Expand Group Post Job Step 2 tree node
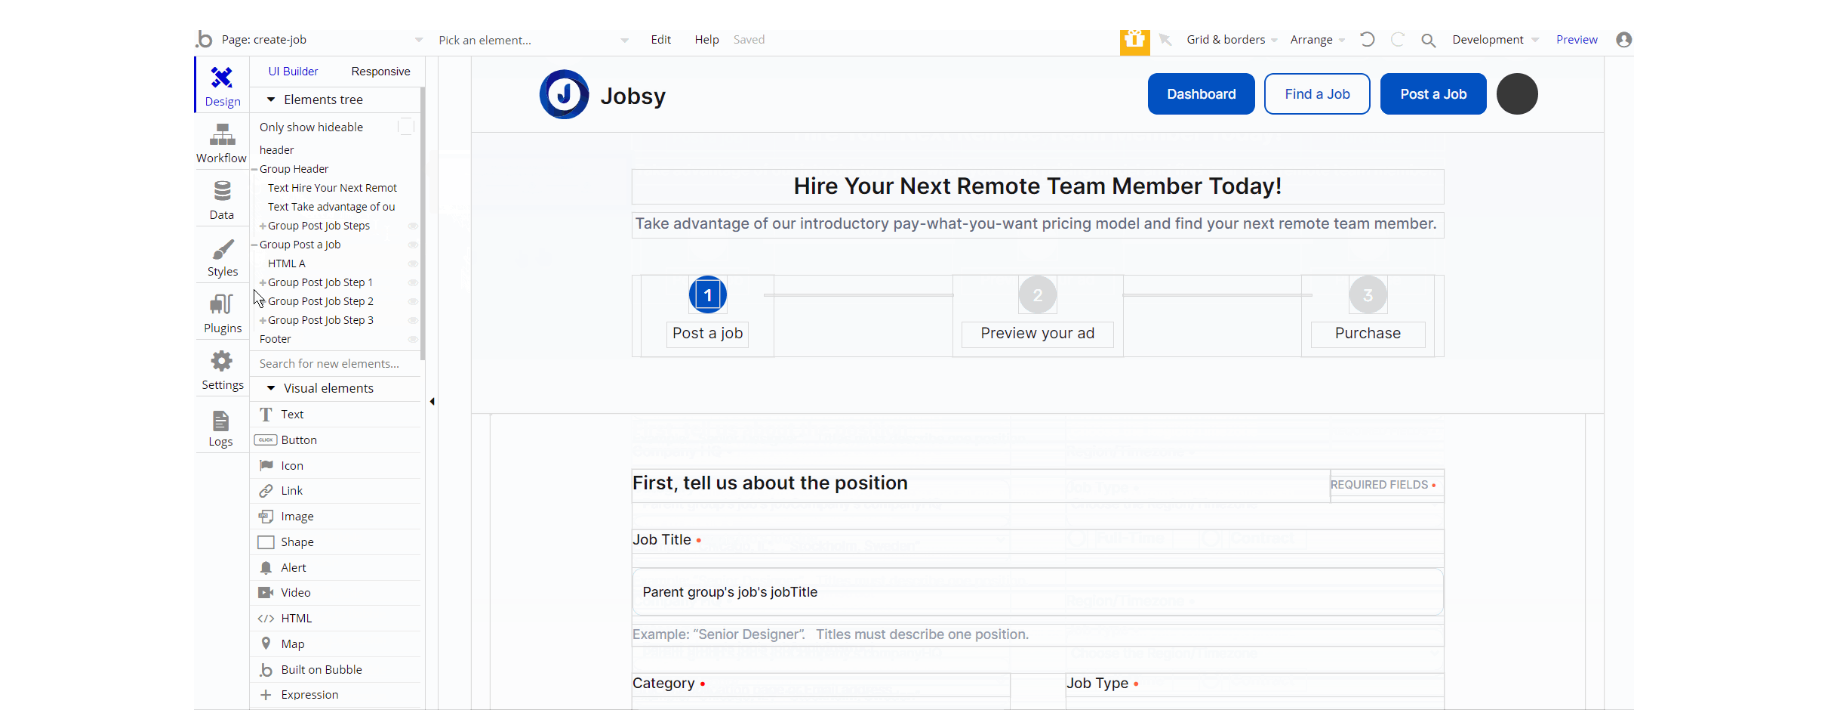 (263, 301)
